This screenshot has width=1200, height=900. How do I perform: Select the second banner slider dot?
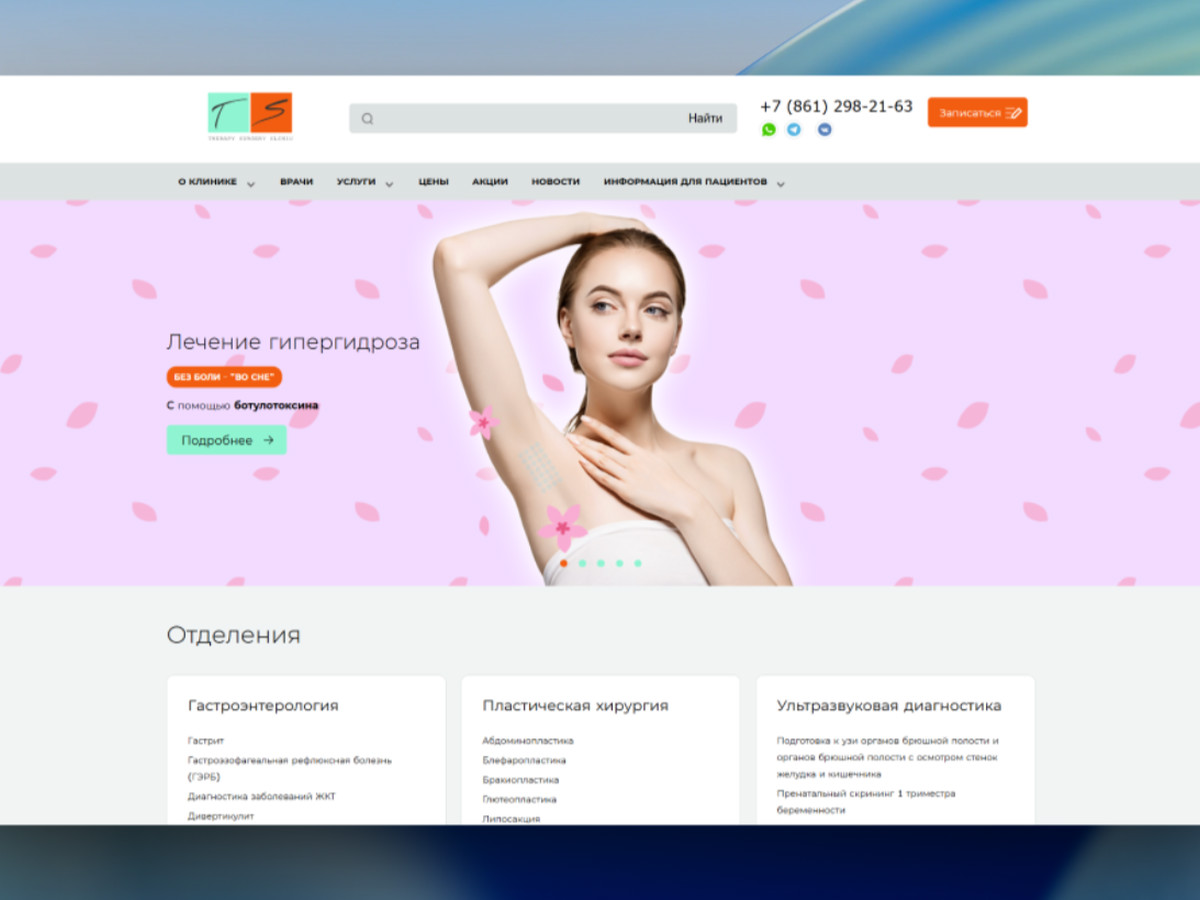click(x=582, y=563)
